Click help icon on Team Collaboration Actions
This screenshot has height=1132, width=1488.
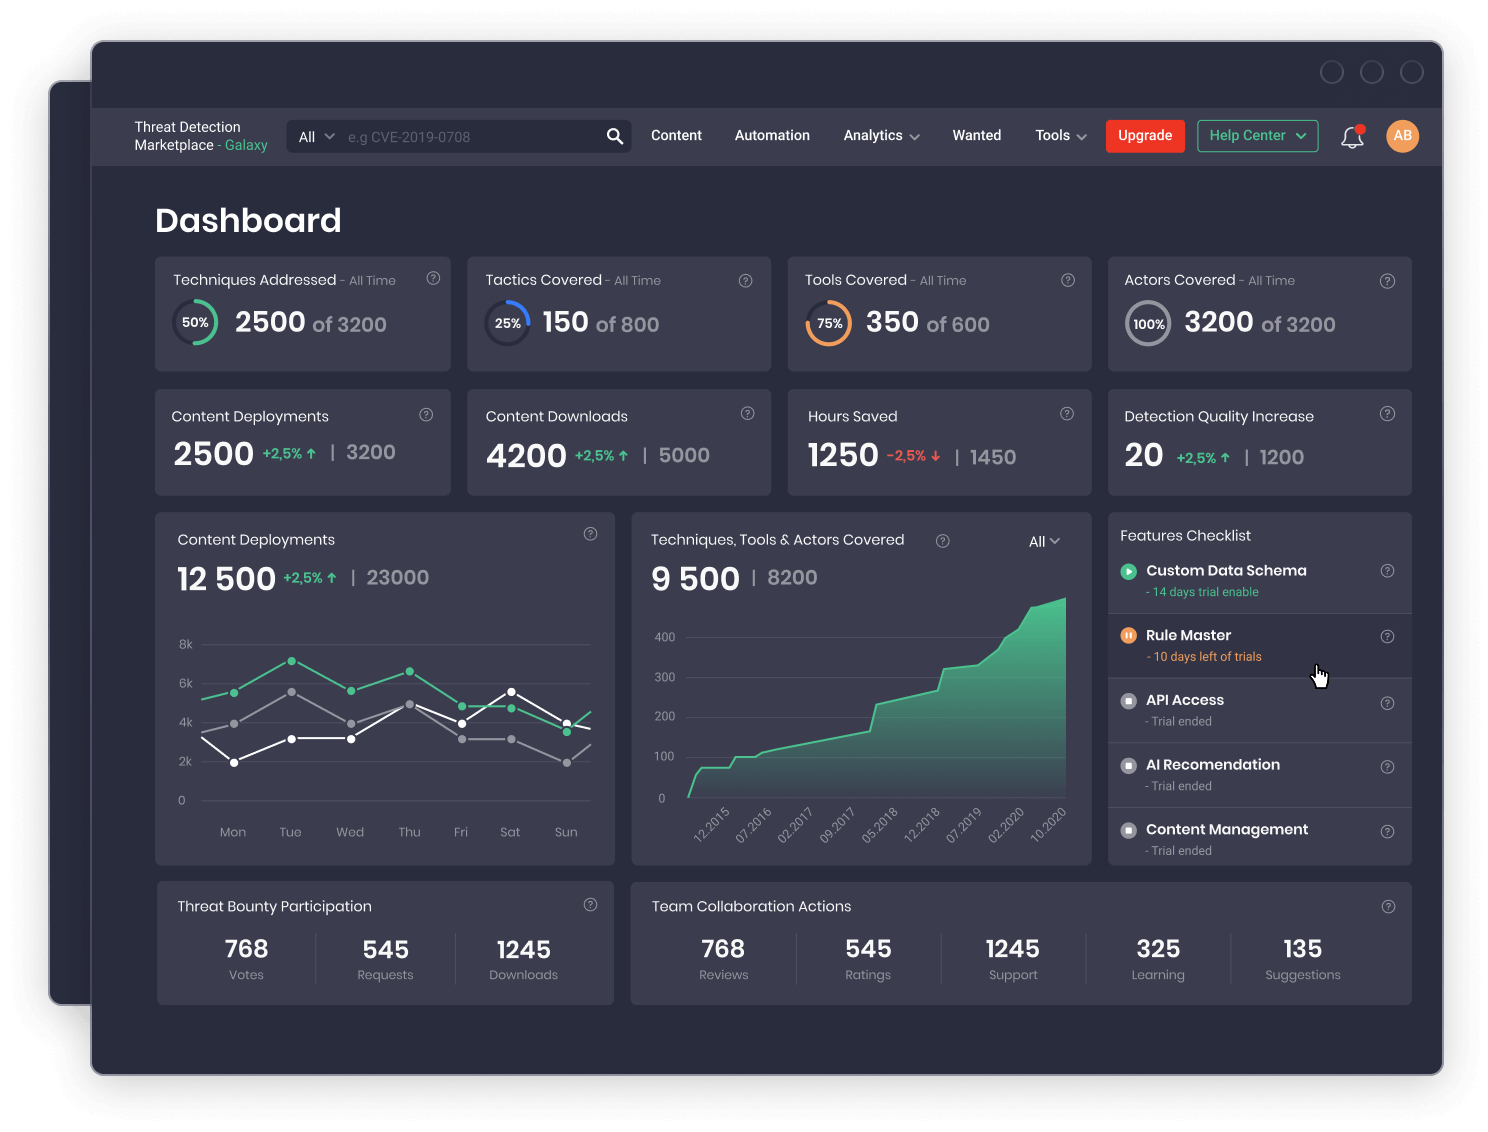(1388, 907)
